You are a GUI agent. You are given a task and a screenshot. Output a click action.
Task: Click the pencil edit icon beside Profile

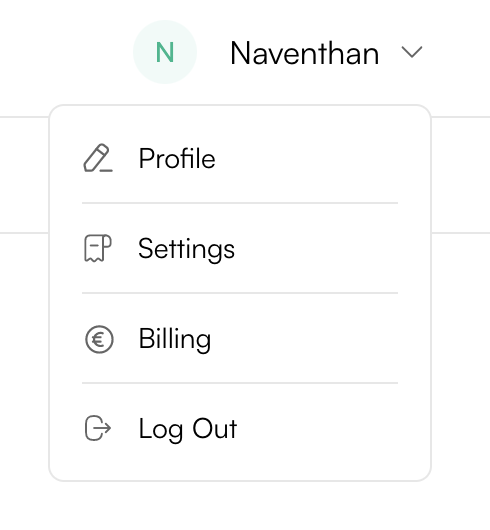pos(98,158)
